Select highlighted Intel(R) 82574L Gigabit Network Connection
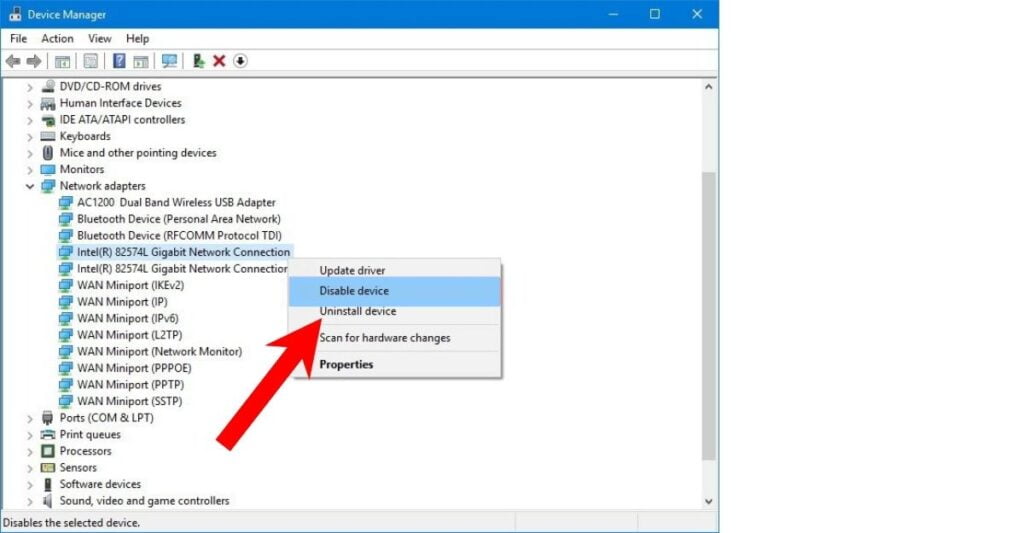This screenshot has width=1024, height=533. [183, 252]
